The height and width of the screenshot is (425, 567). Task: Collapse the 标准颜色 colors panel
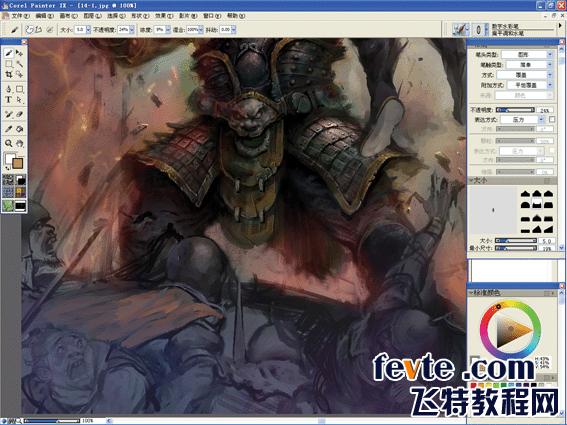click(472, 293)
